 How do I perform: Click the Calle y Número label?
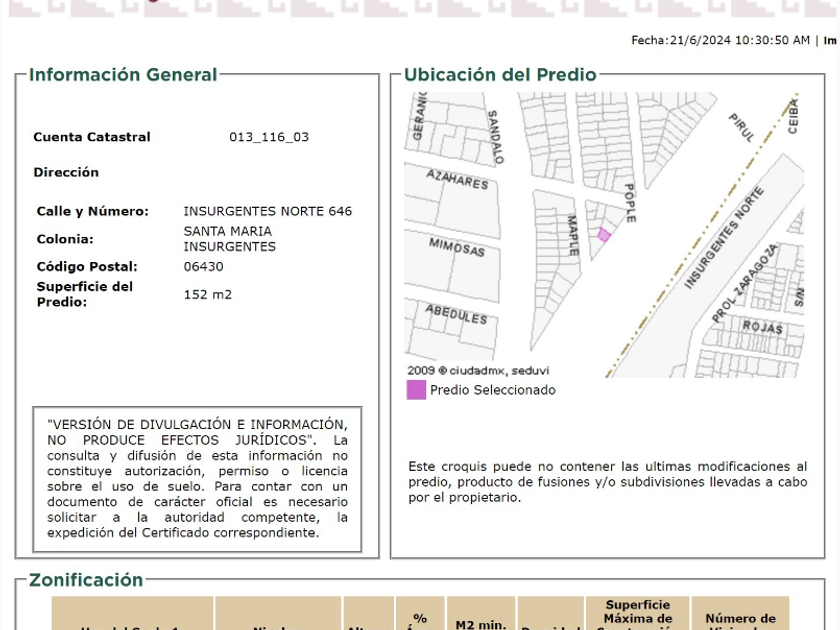tap(93, 211)
